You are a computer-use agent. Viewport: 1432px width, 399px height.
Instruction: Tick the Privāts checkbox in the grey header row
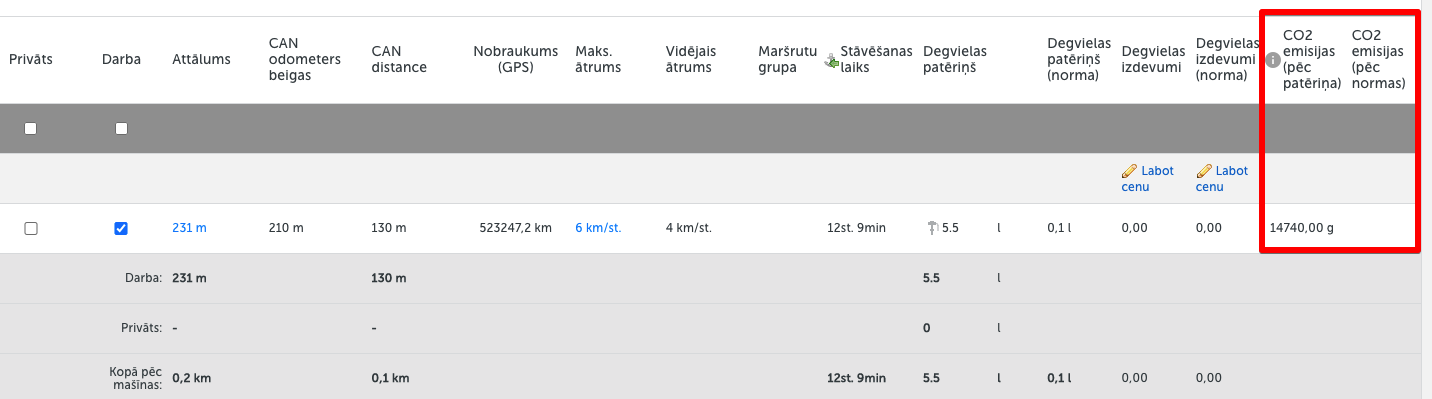click(30, 128)
